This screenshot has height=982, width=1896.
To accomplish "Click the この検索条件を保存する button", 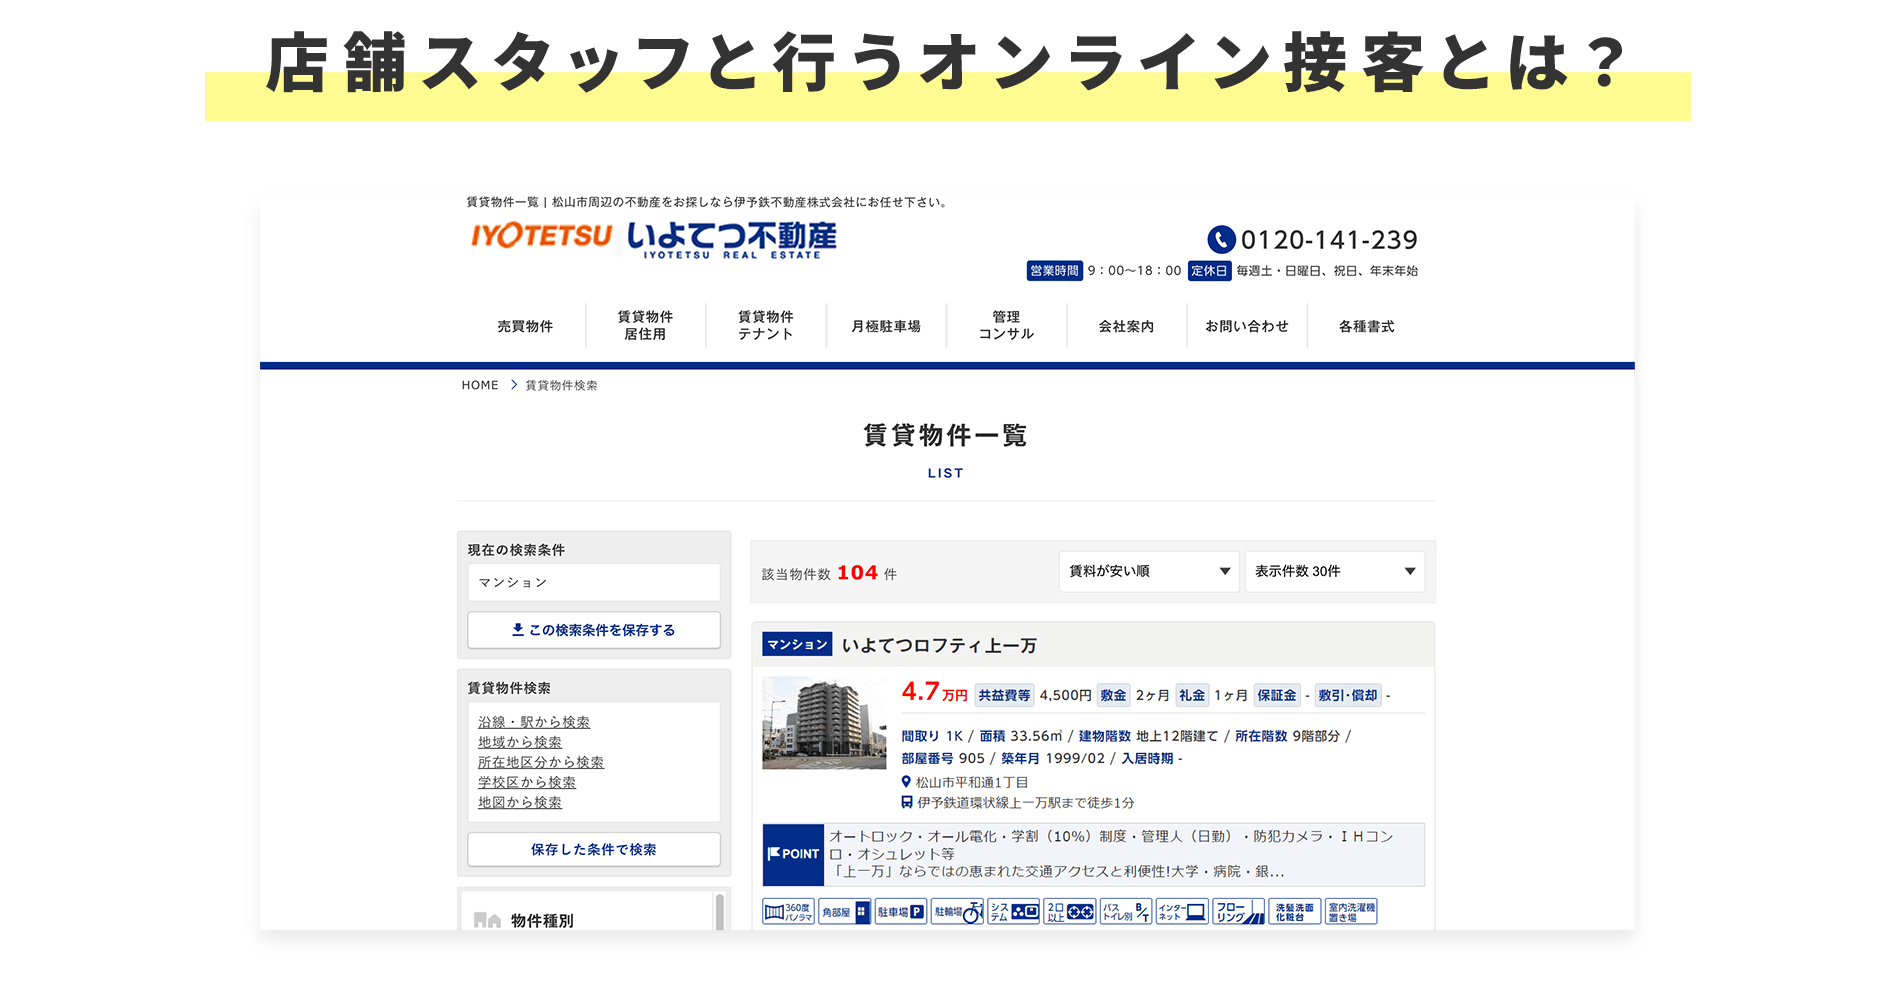I will tap(594, 630).
